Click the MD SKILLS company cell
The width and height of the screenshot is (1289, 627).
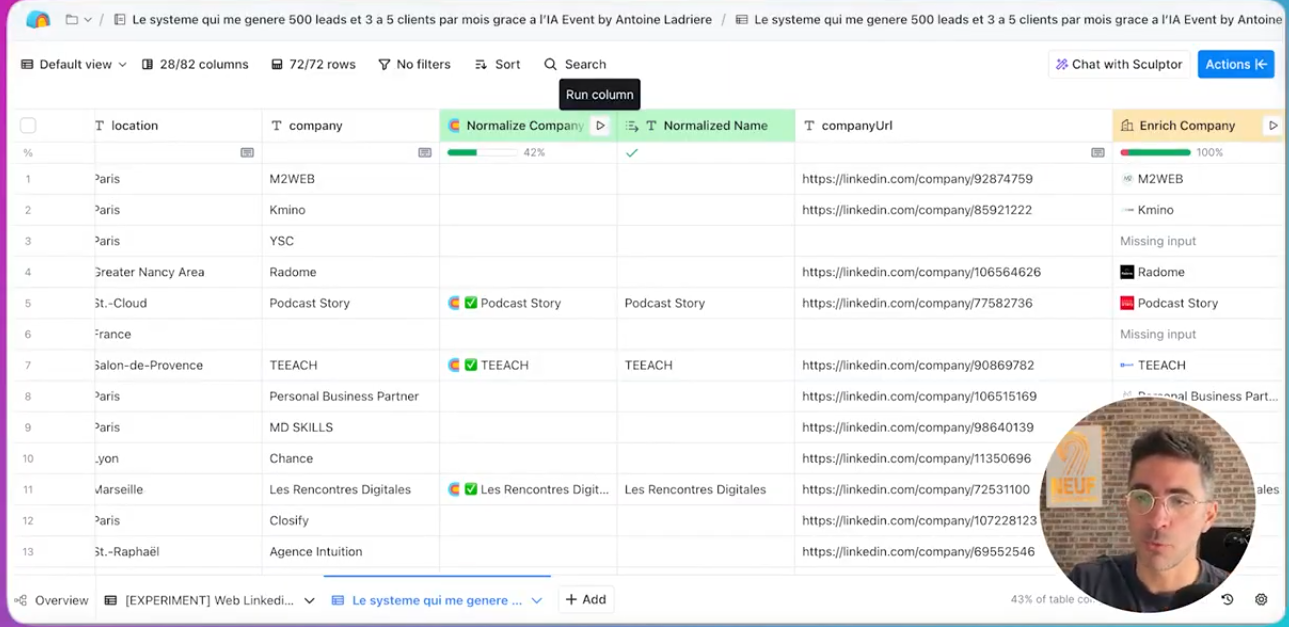[x=351, y=427]
